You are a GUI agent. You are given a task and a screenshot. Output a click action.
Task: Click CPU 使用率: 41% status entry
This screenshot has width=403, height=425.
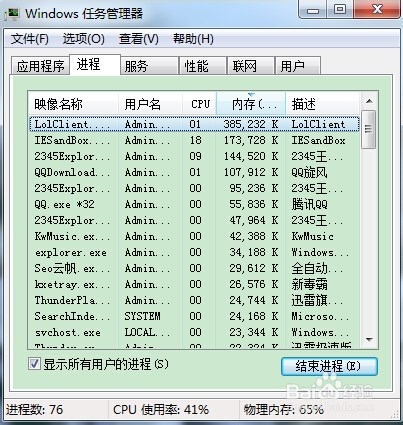tap(161, 410)
